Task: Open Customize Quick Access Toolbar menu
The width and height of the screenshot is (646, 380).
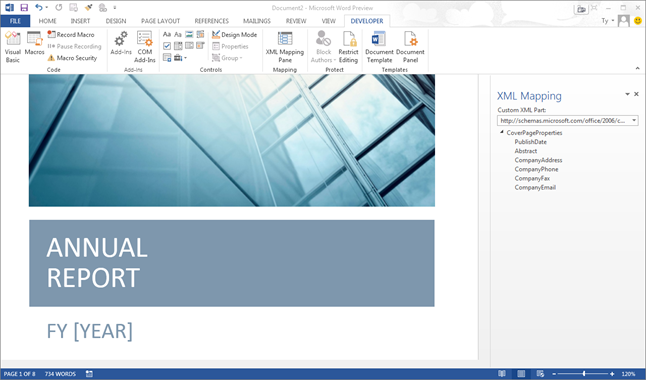Action: coord(115,7)
